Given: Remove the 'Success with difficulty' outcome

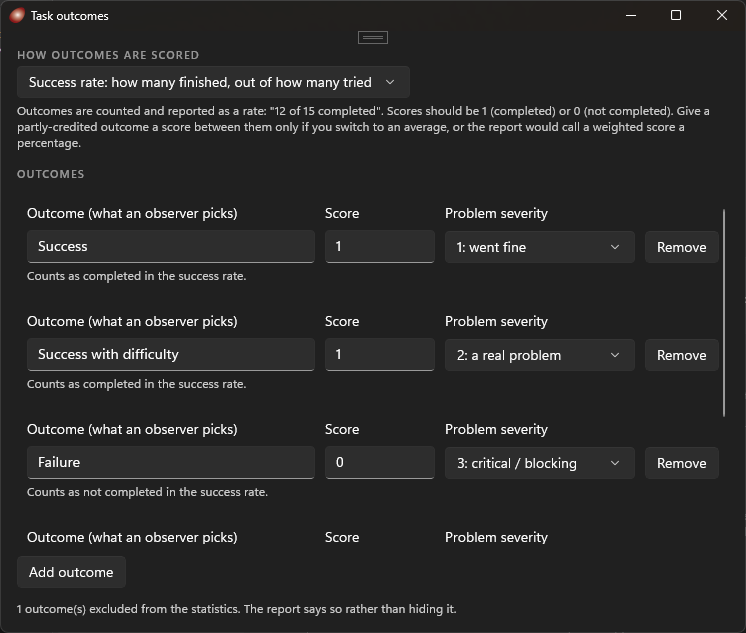Looking at the screenshot, I should point(681,355).
